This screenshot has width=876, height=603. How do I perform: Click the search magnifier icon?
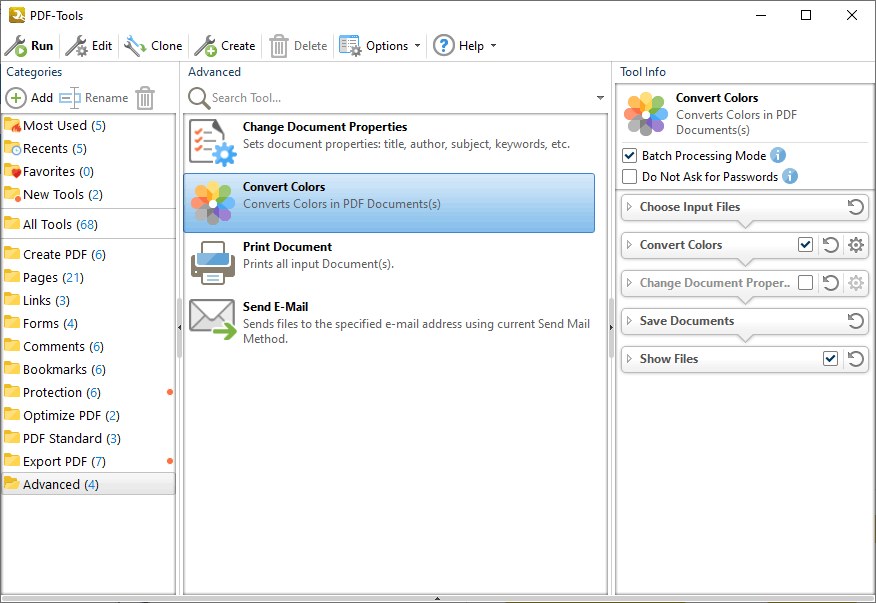tap(198, 98)
